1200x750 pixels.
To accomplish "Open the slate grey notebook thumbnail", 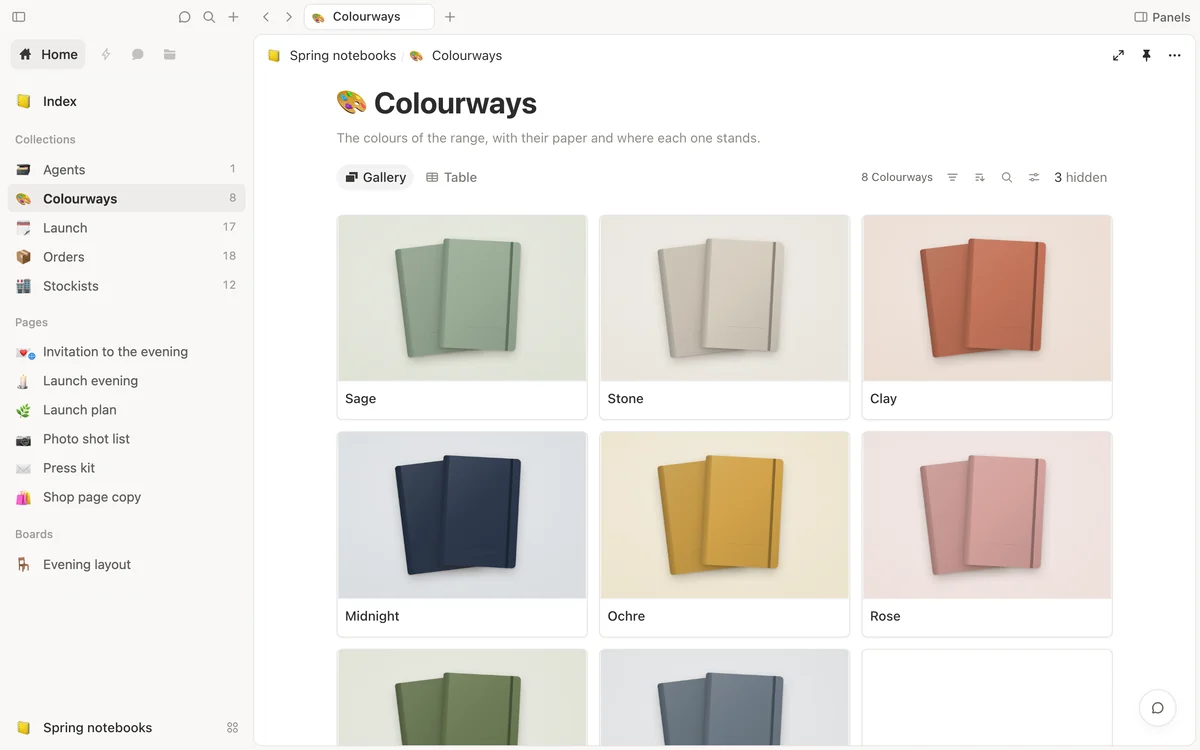I will click(725, 698).
